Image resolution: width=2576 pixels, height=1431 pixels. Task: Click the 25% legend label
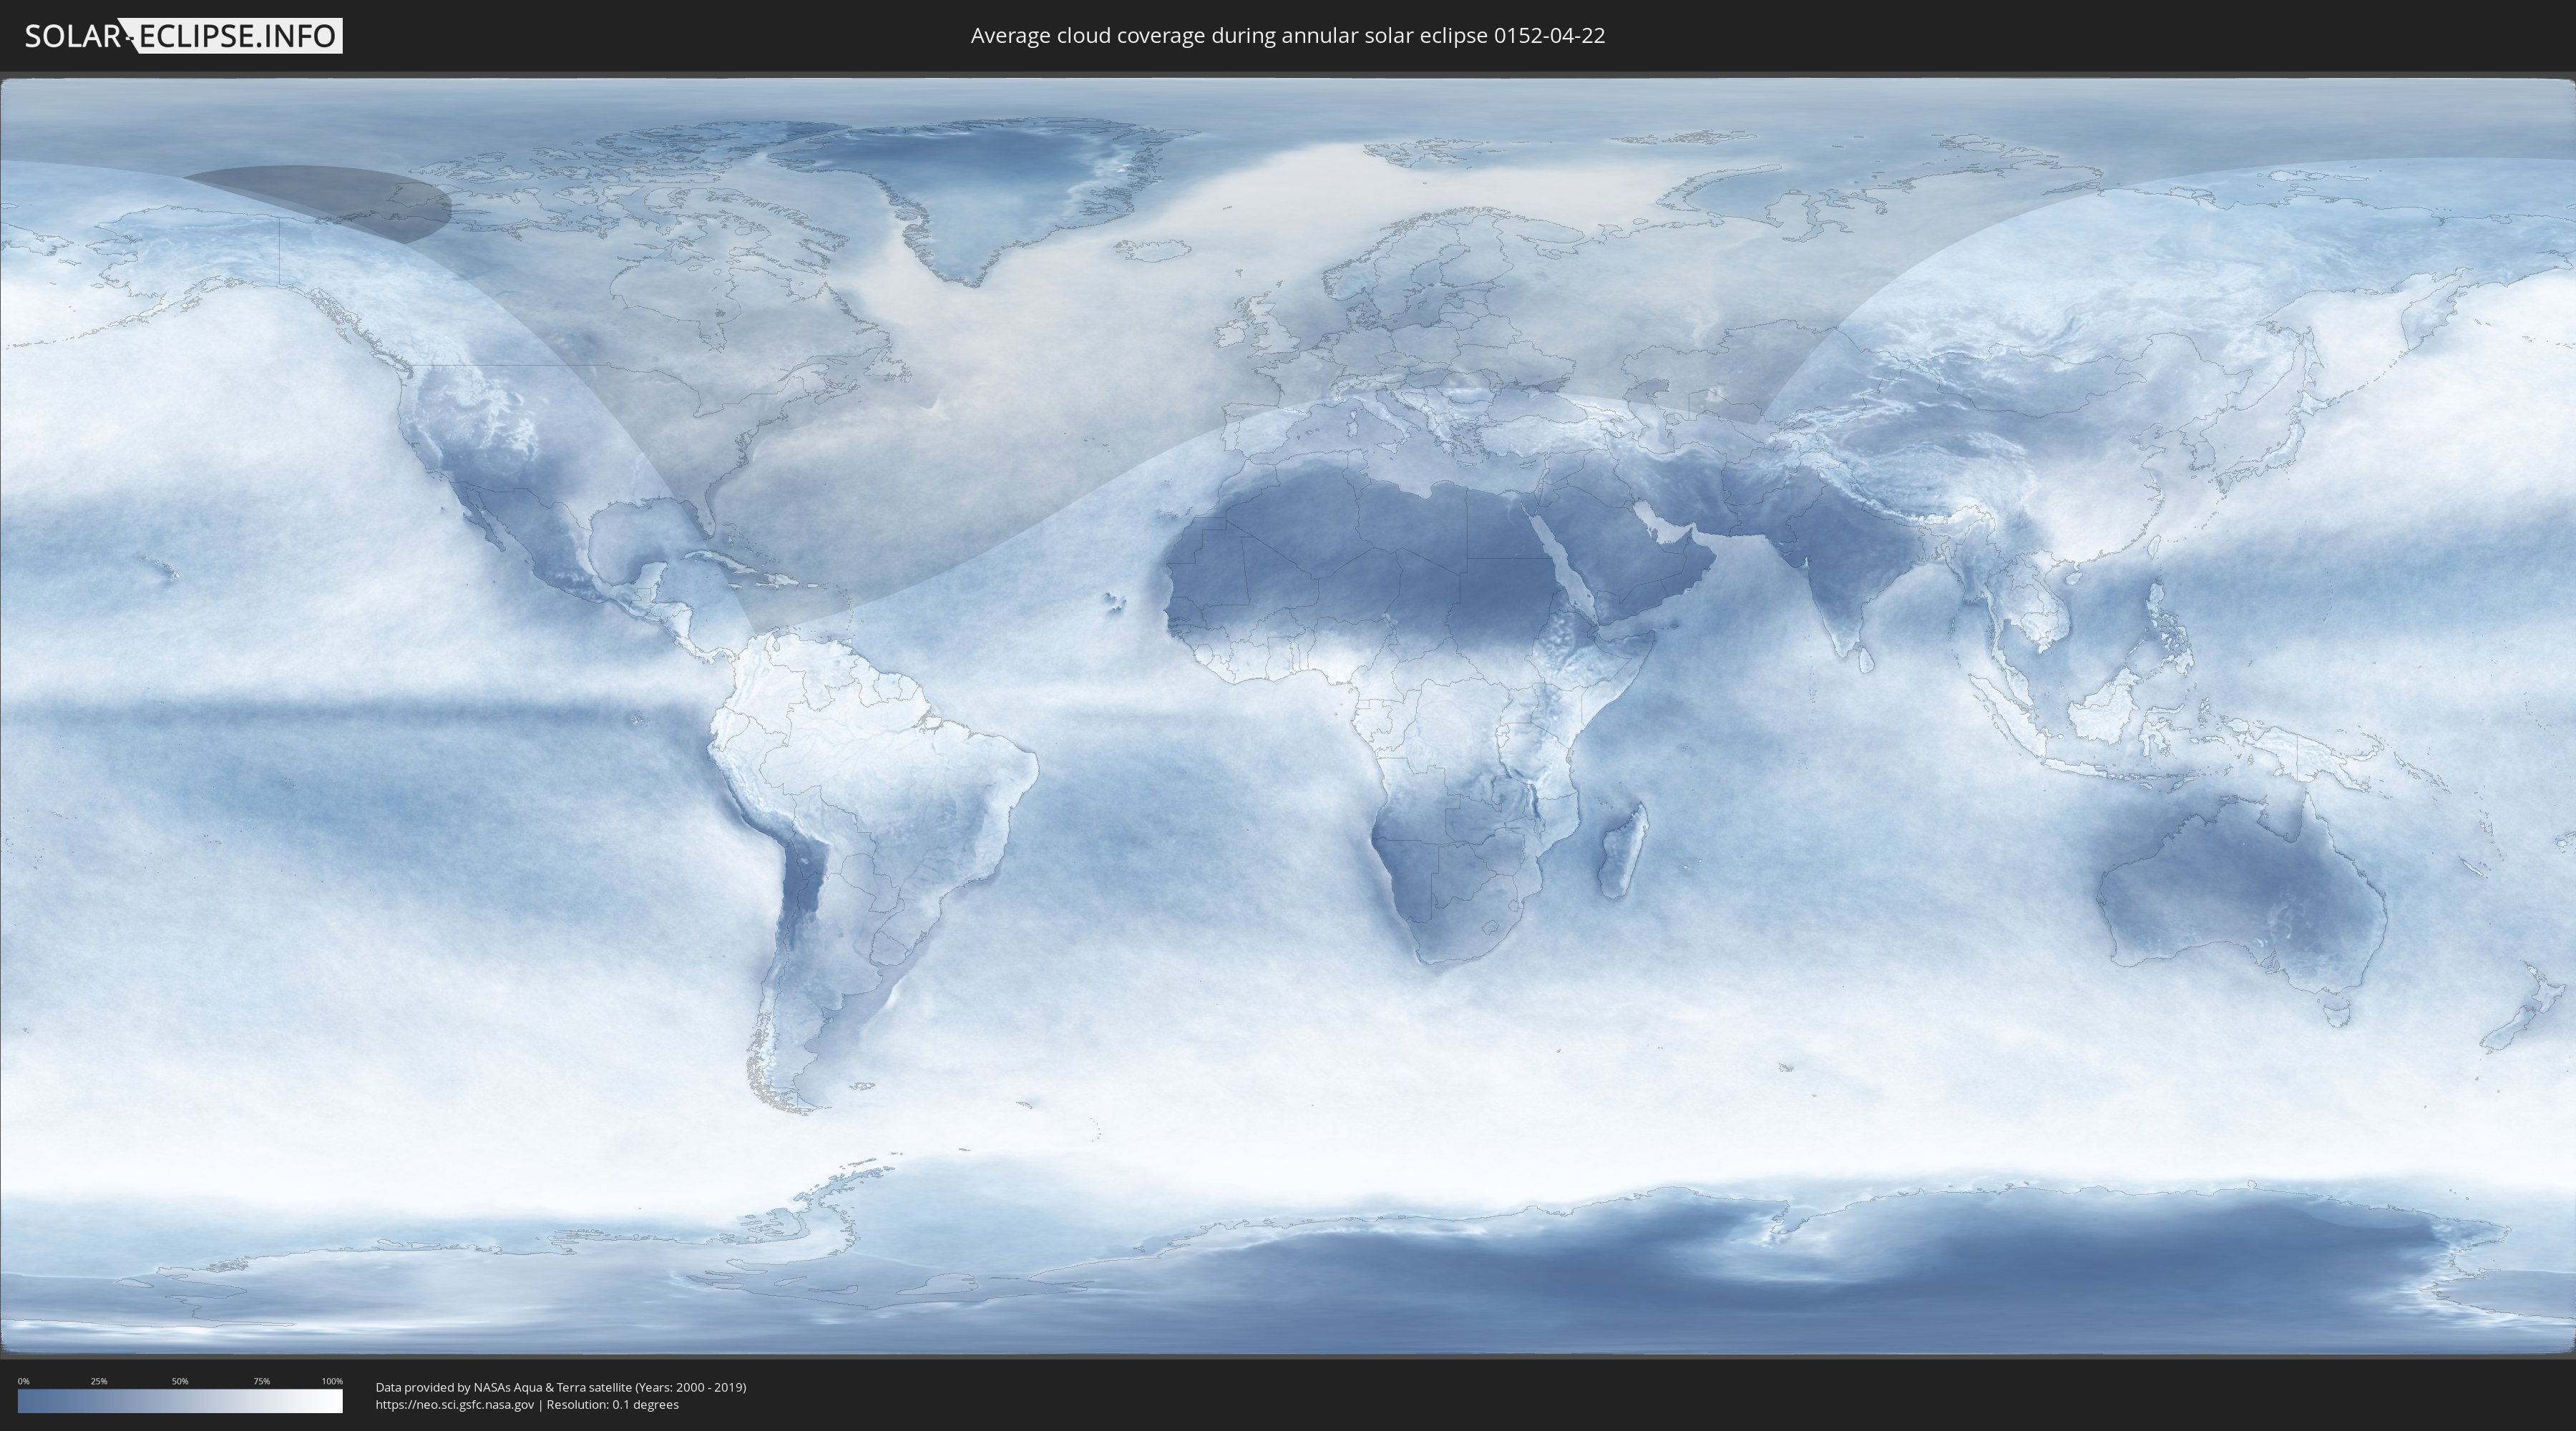coord(99,1381)
